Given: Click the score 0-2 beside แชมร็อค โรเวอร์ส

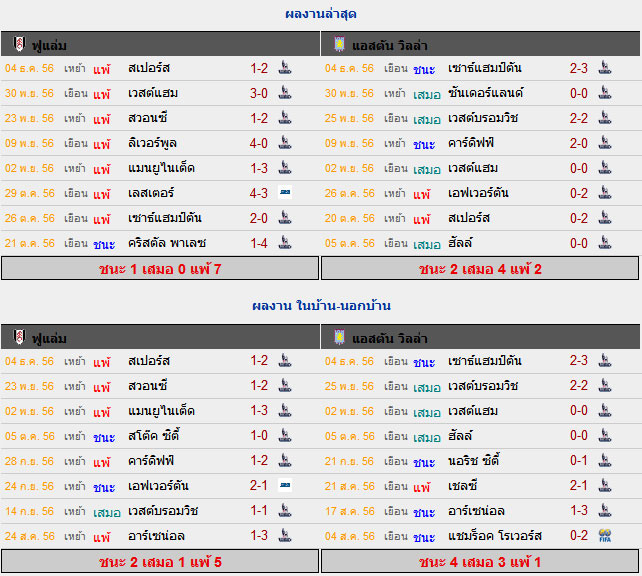Looking at the screenshot, I should [579, 535].
